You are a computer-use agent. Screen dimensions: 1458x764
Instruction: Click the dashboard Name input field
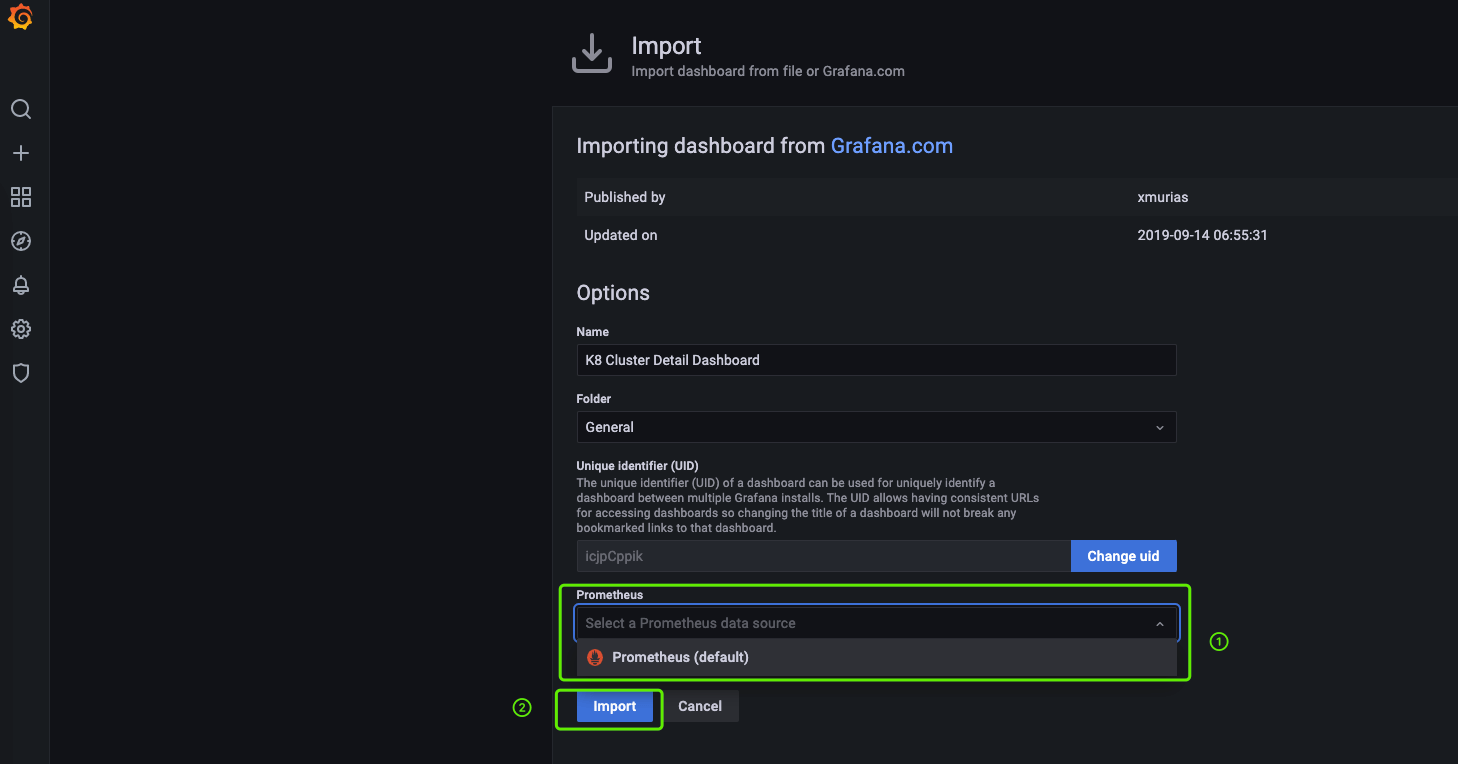pyautogui.click(x=875, y=360)
